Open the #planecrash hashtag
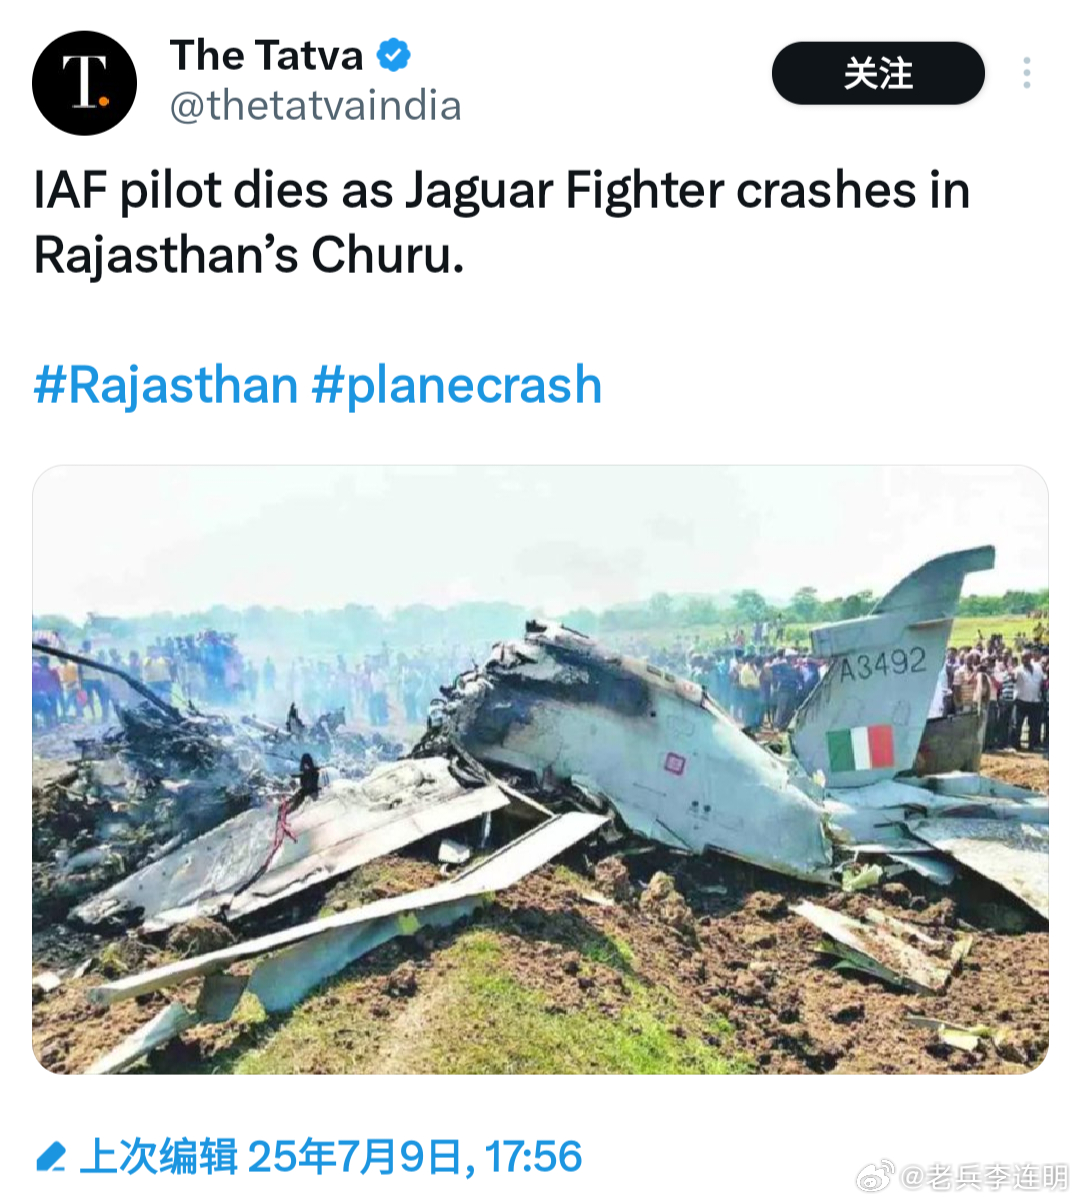This screenshot has width=1080, height=1203. [457, 386]
